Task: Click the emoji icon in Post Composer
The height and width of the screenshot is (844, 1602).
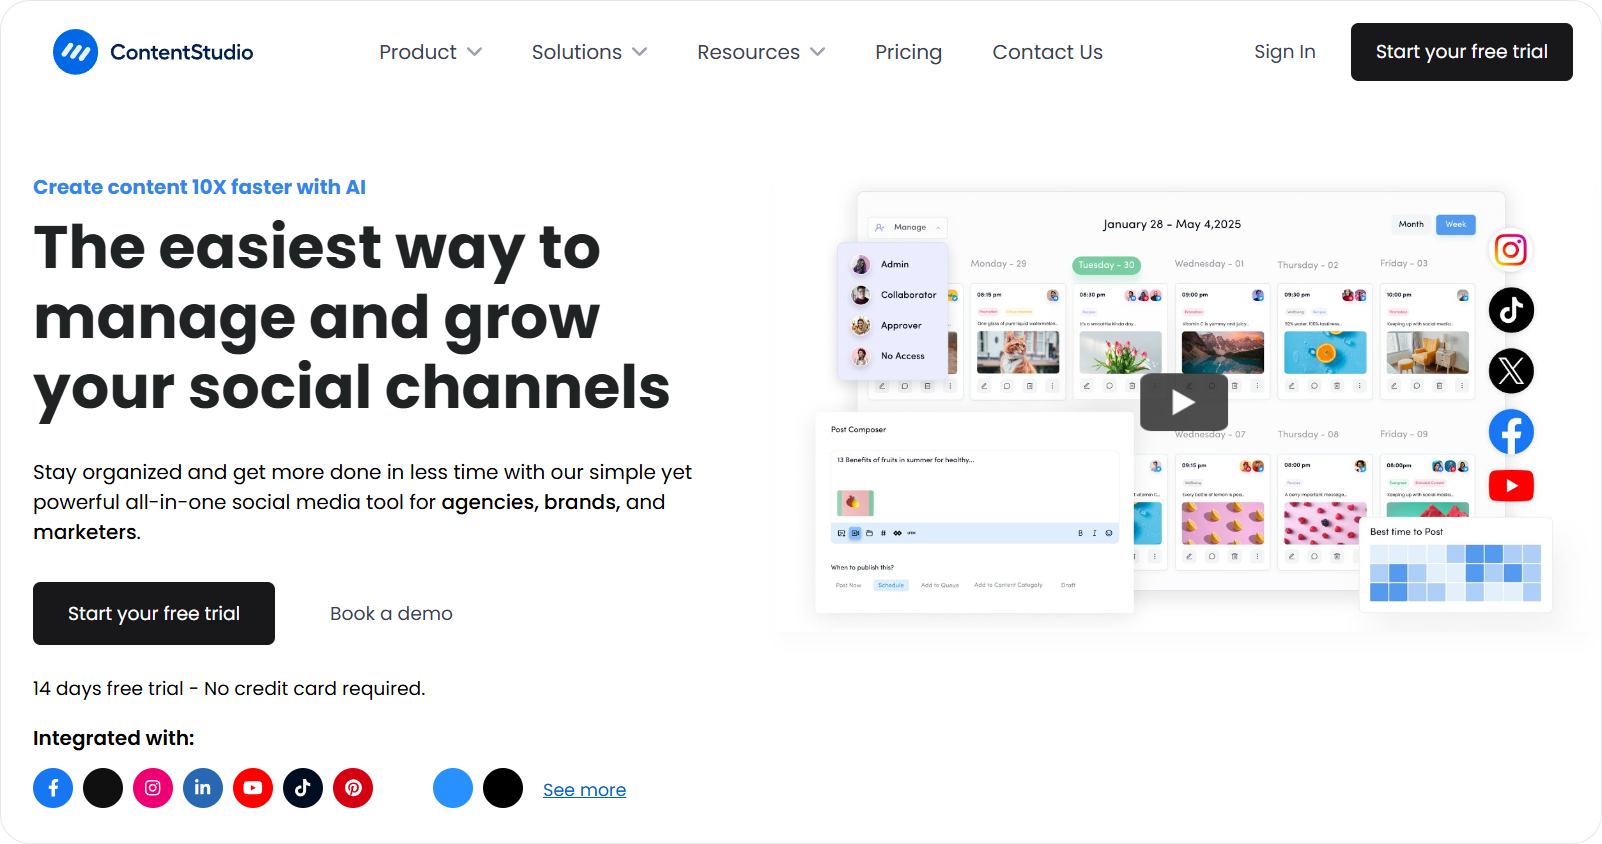Action: point(1109,533)
